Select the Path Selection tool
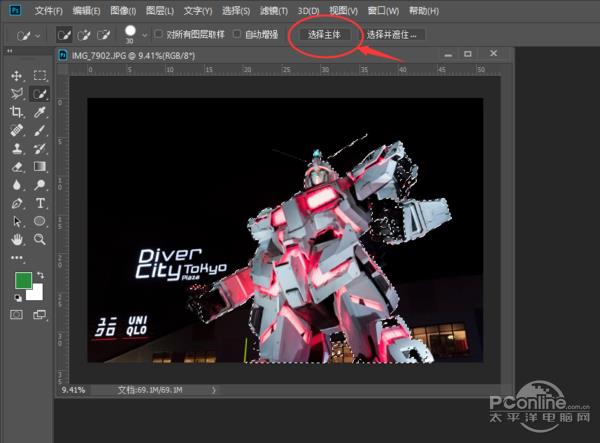Viewport: 600px width, 443px height. point(16,222)
